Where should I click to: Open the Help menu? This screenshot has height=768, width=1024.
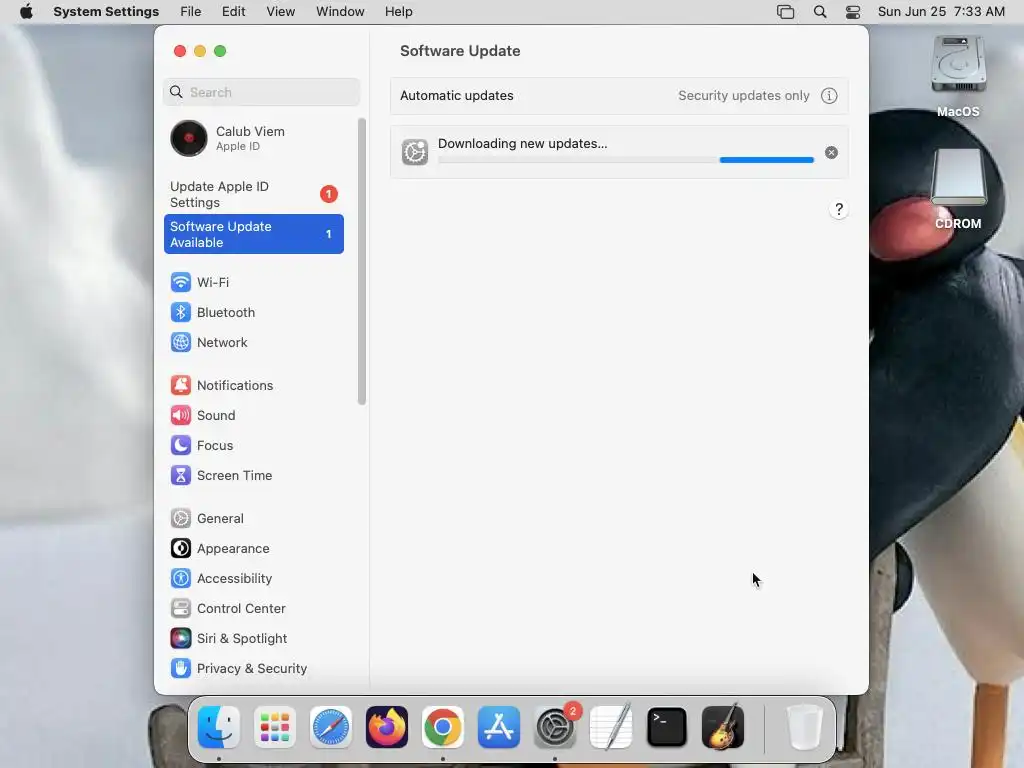pyautogui.click(x=398, y=12)
